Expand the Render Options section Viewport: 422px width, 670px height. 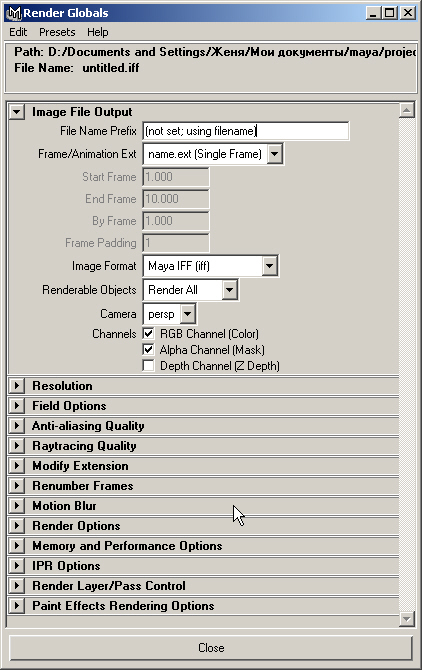17,526
